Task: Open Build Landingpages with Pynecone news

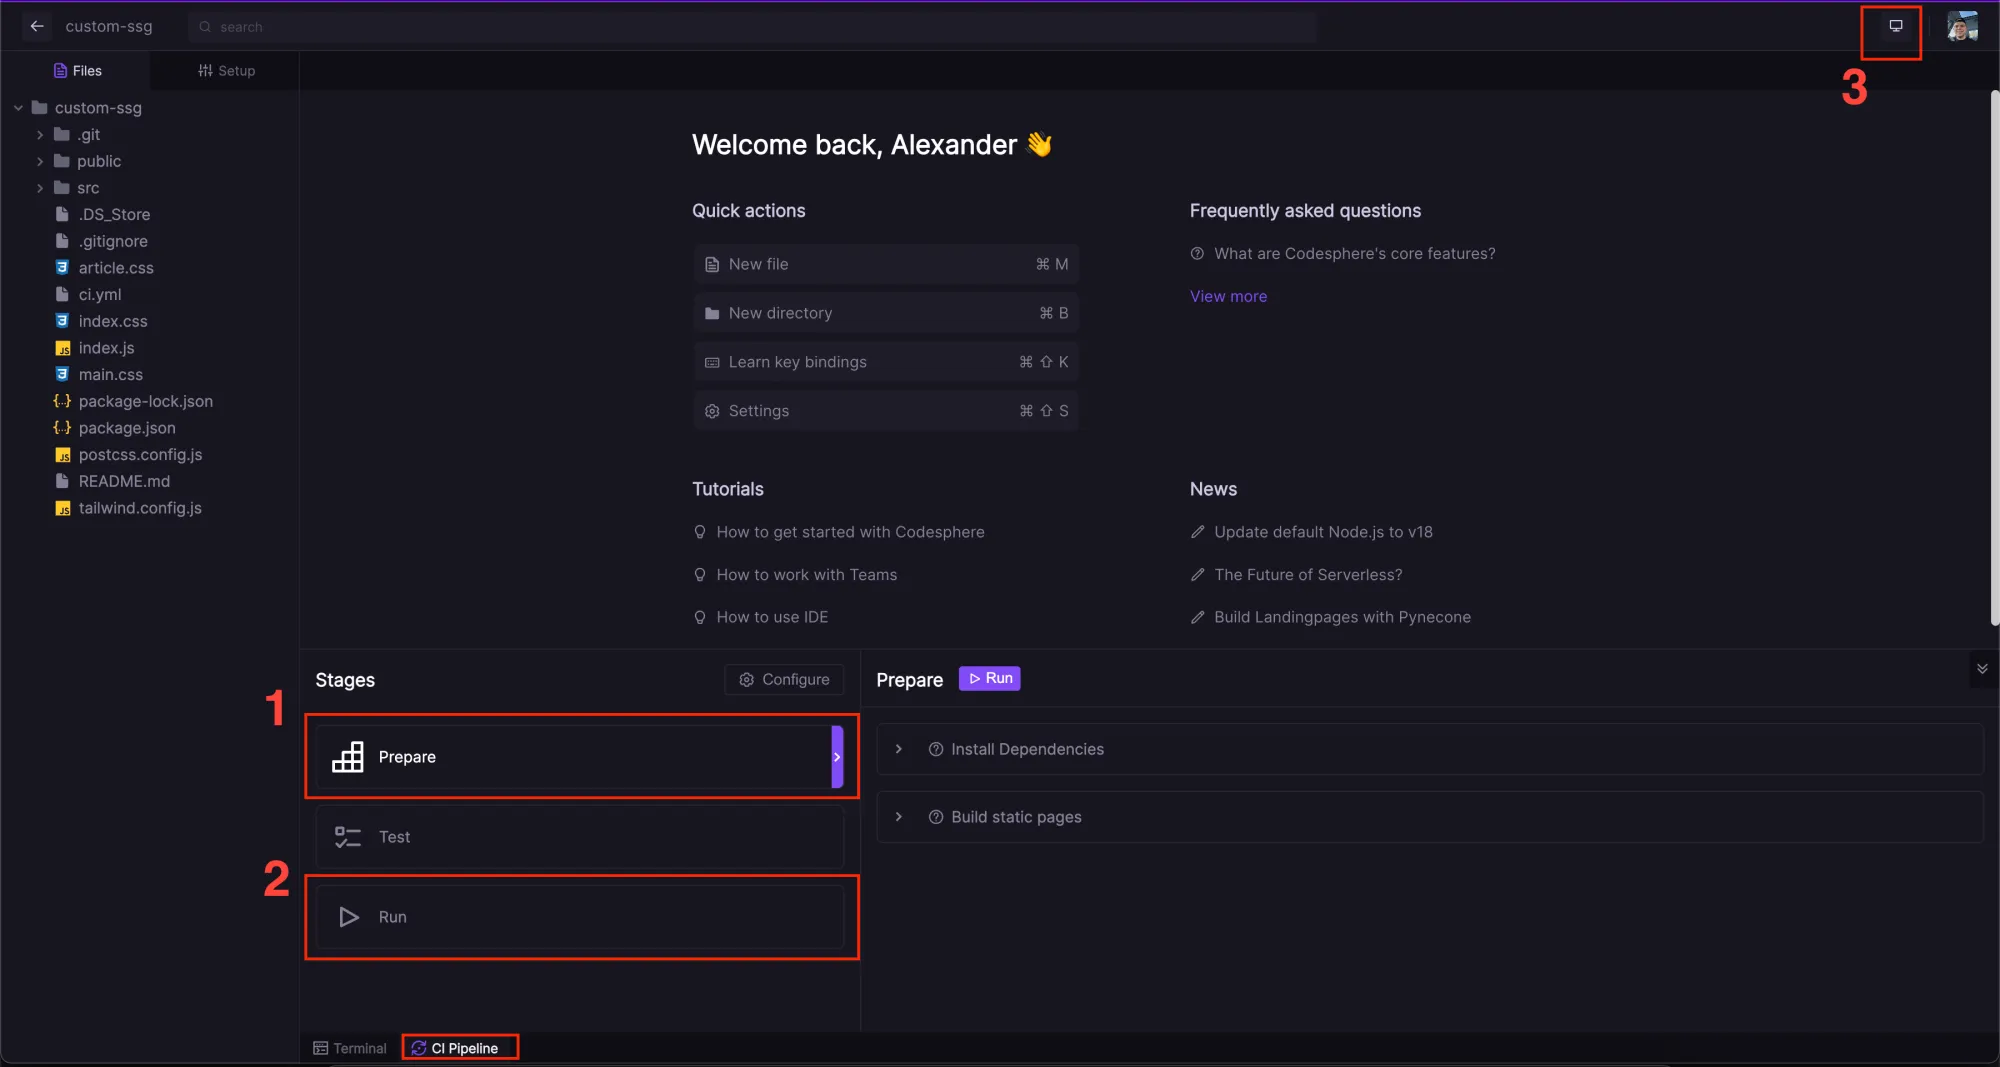Action: pos(1342,617)
